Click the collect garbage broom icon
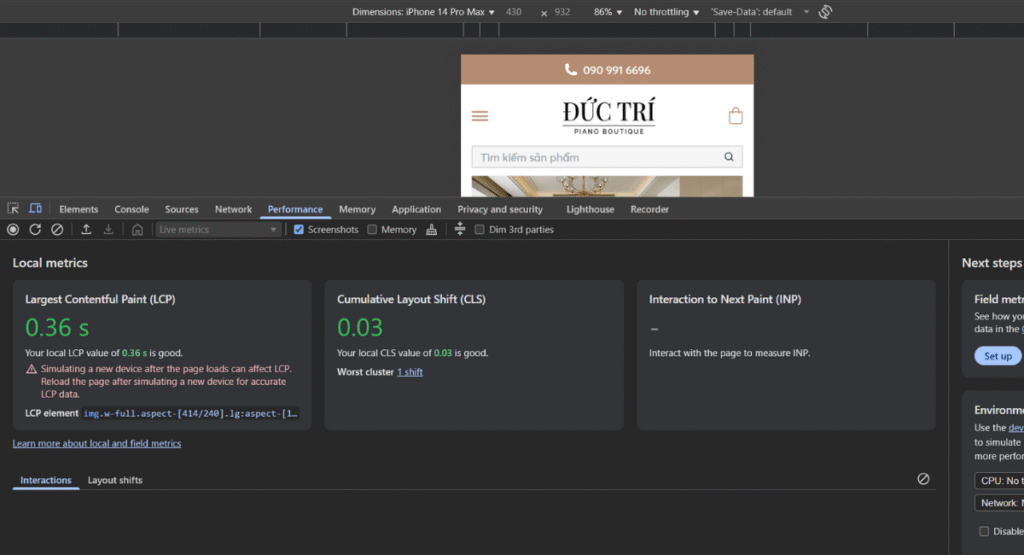1024x555 pixels. coord(432,230)
